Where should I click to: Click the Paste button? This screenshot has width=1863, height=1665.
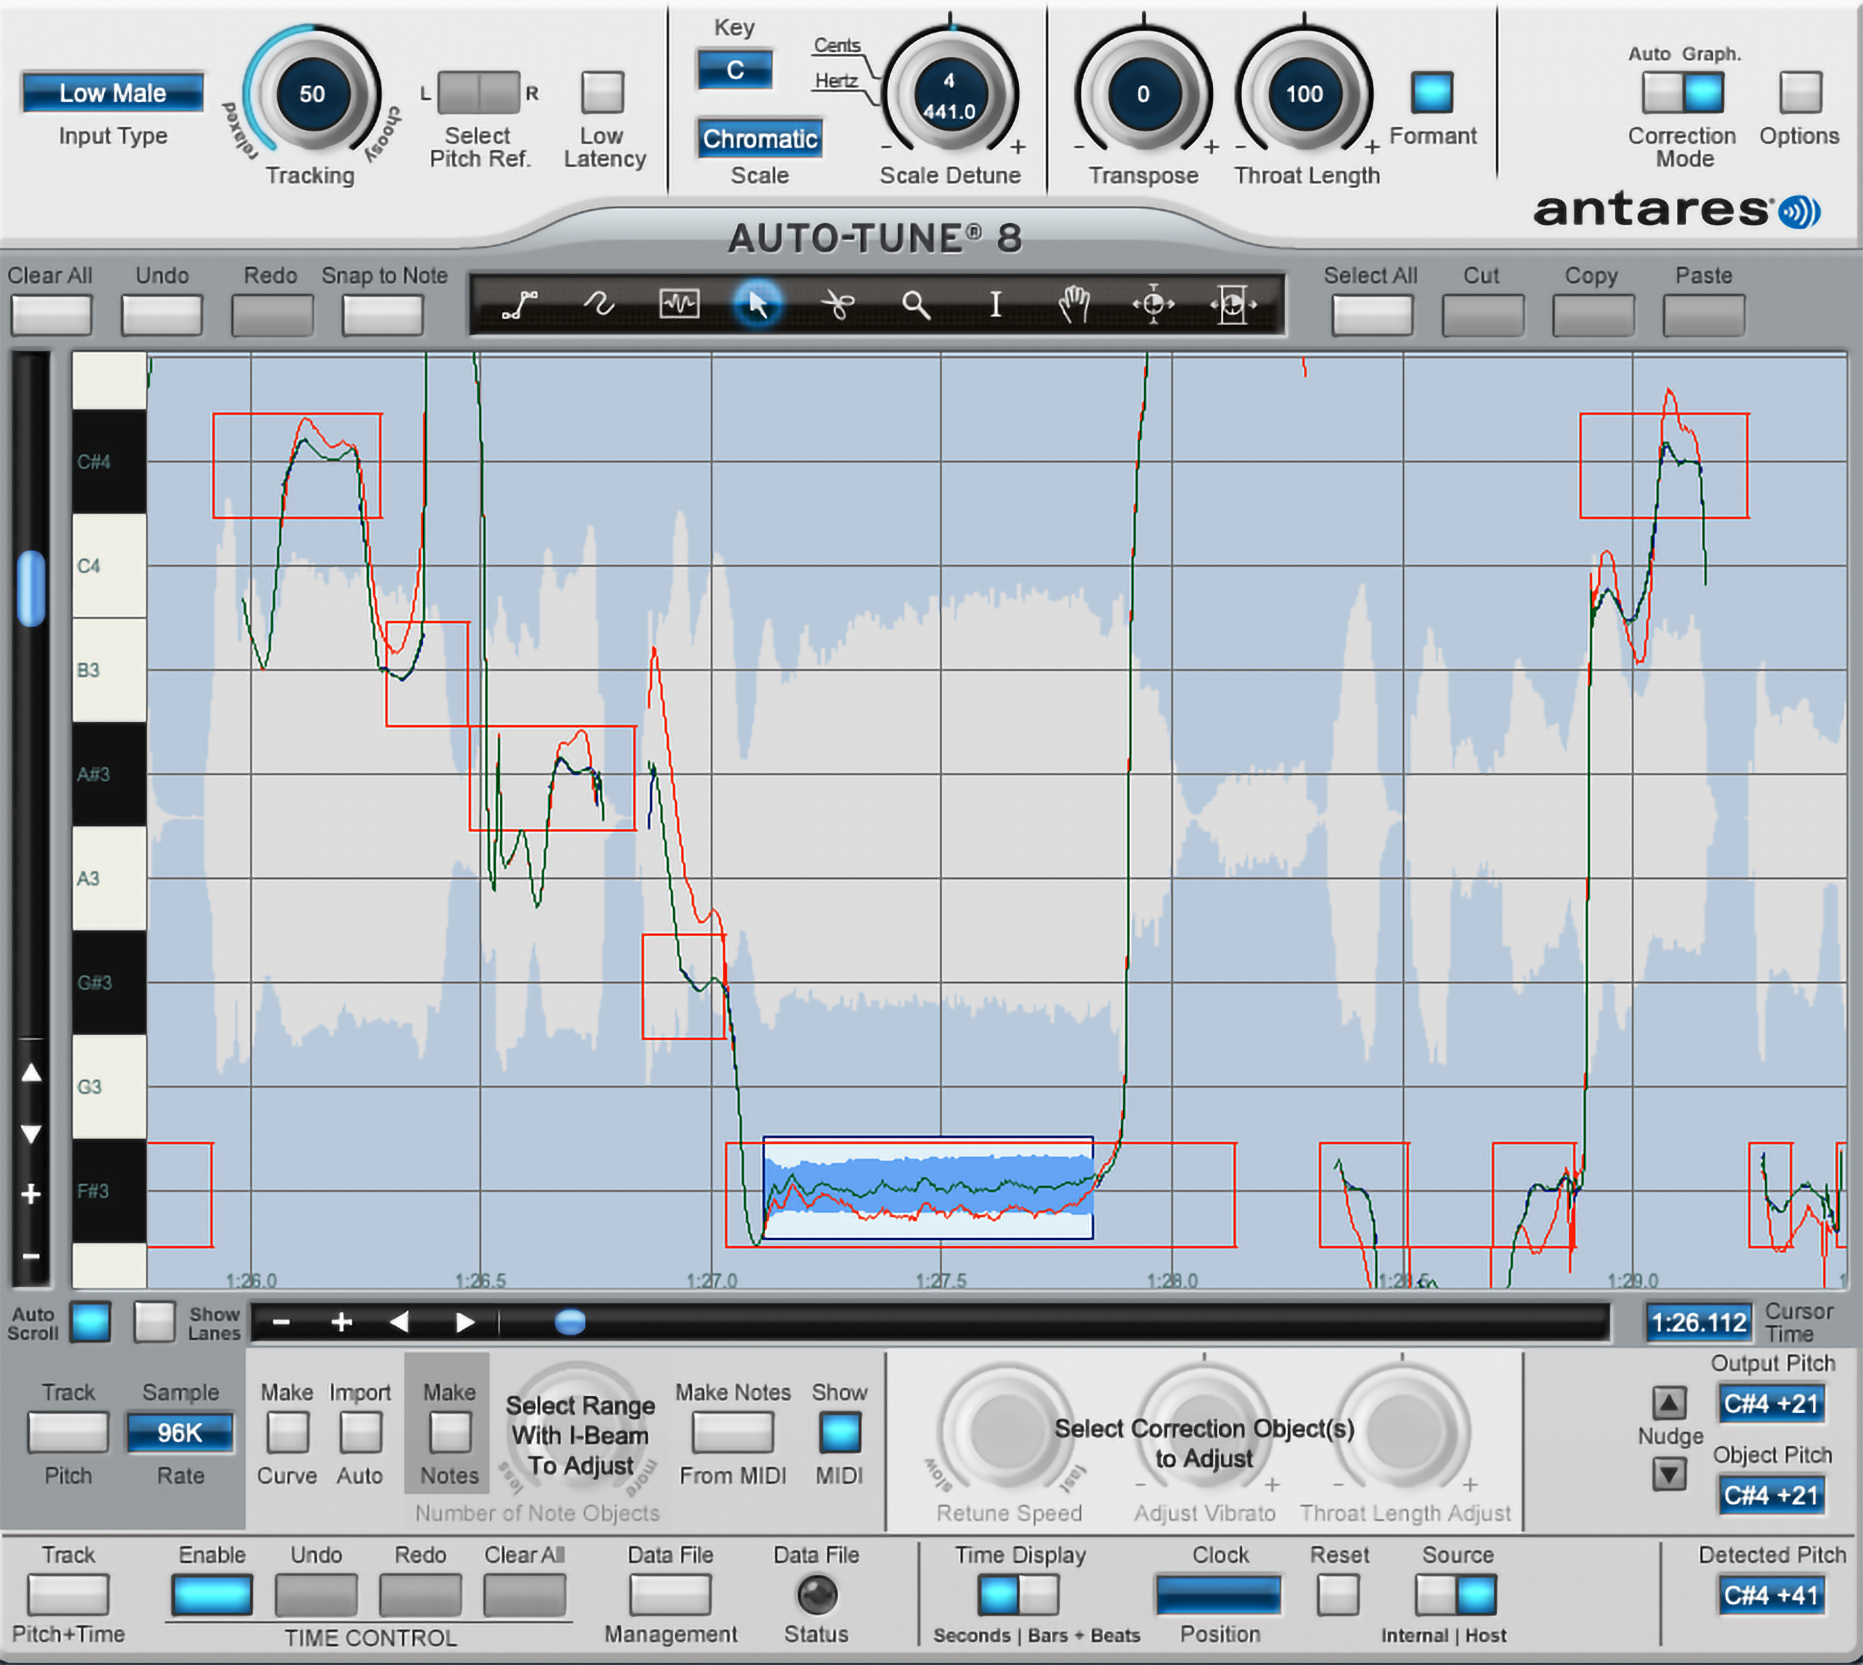pos(1704,315)
